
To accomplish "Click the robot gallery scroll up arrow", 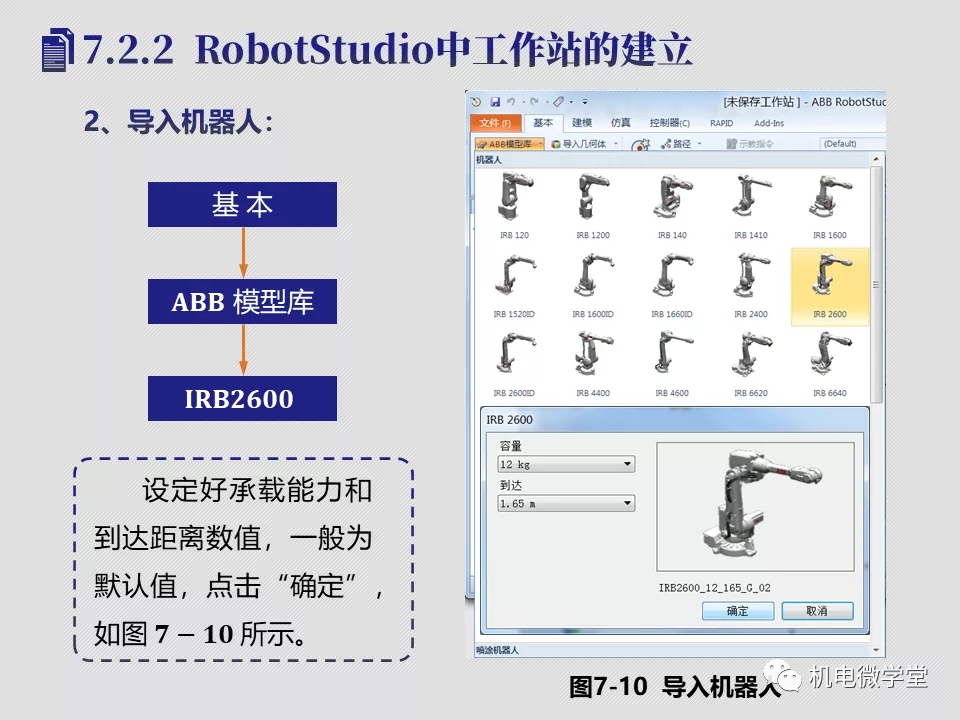I will [876, 159].
